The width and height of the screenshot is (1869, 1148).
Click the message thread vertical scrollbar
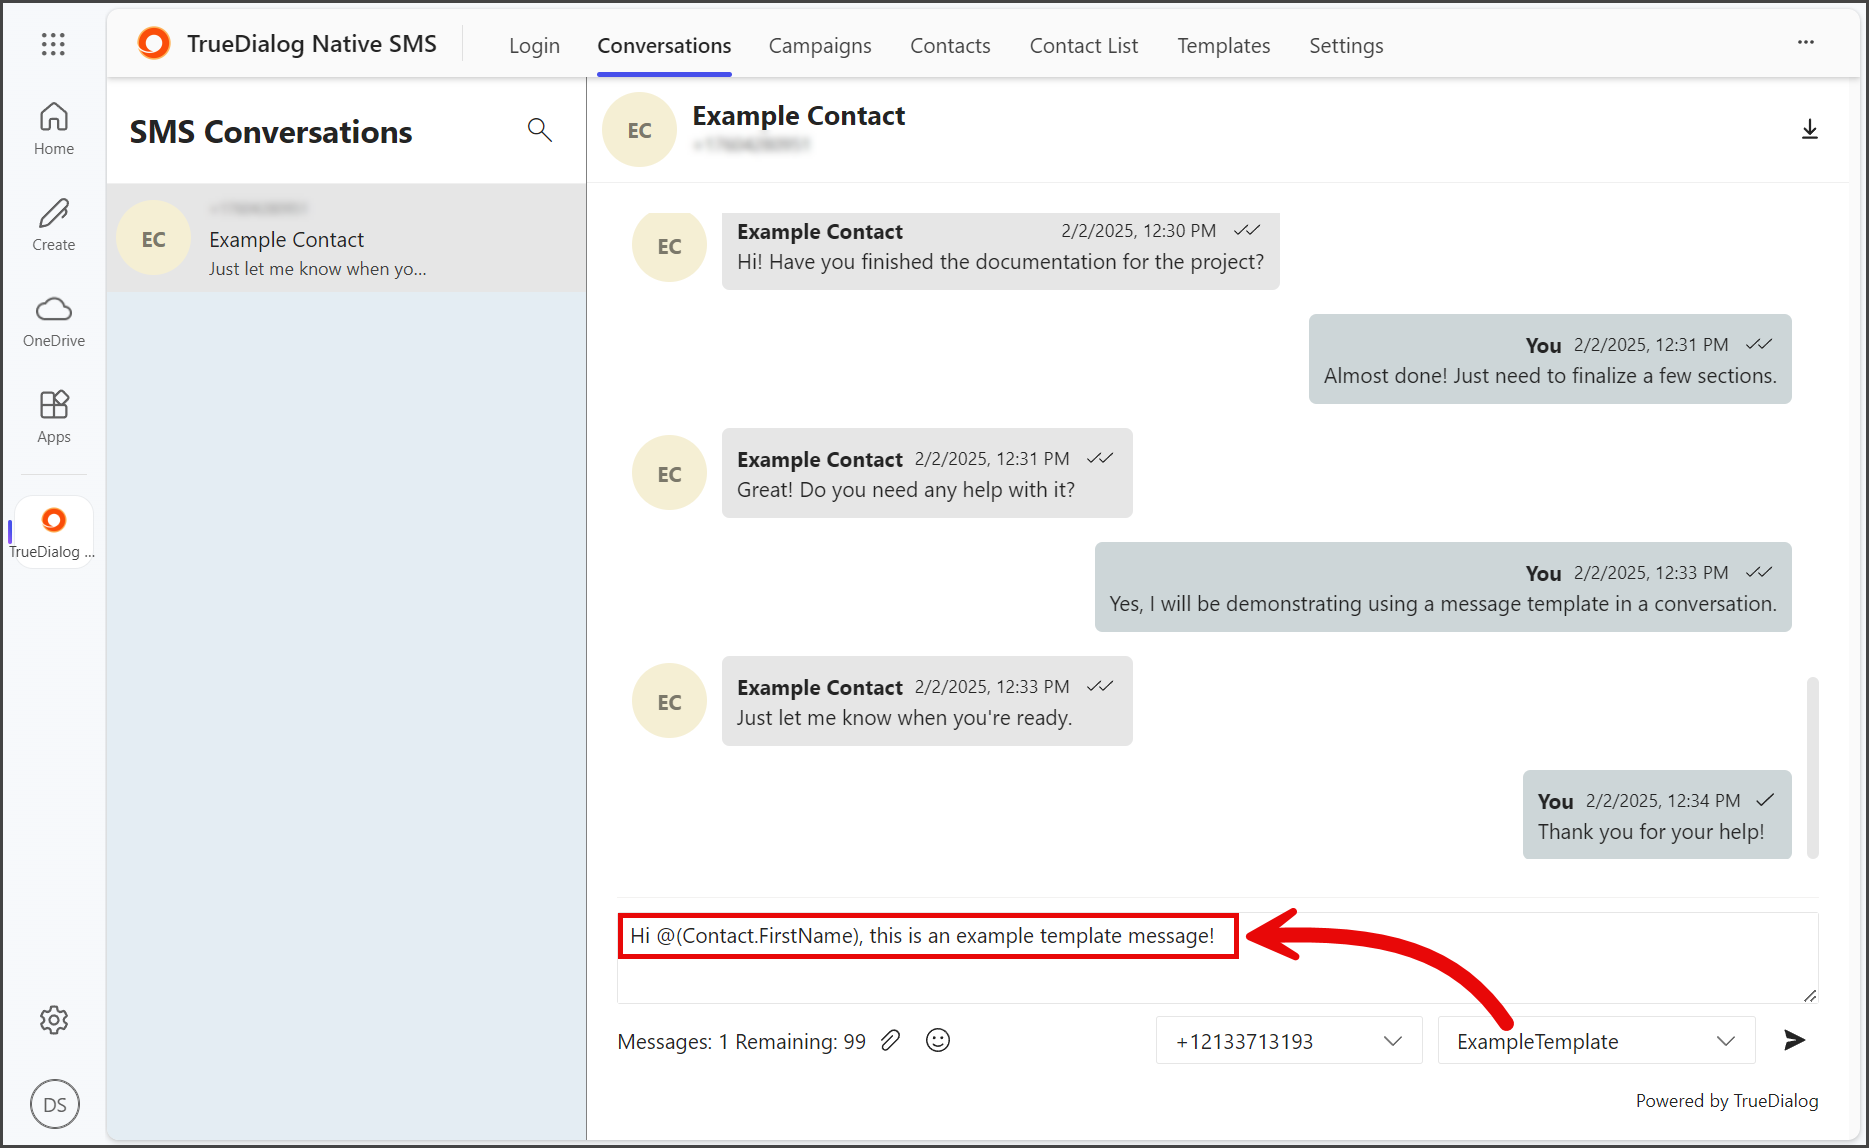(x=1812, y=767)
